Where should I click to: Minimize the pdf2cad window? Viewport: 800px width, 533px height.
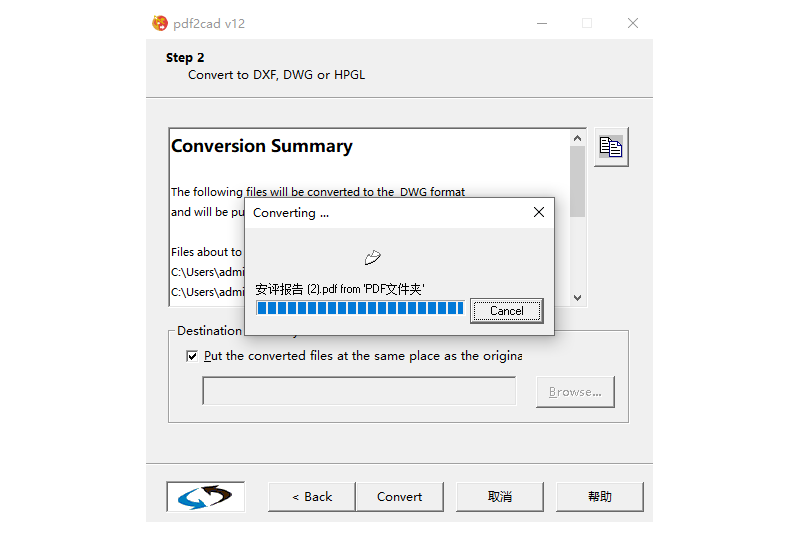pyautogui.click(x=541, y=23)
